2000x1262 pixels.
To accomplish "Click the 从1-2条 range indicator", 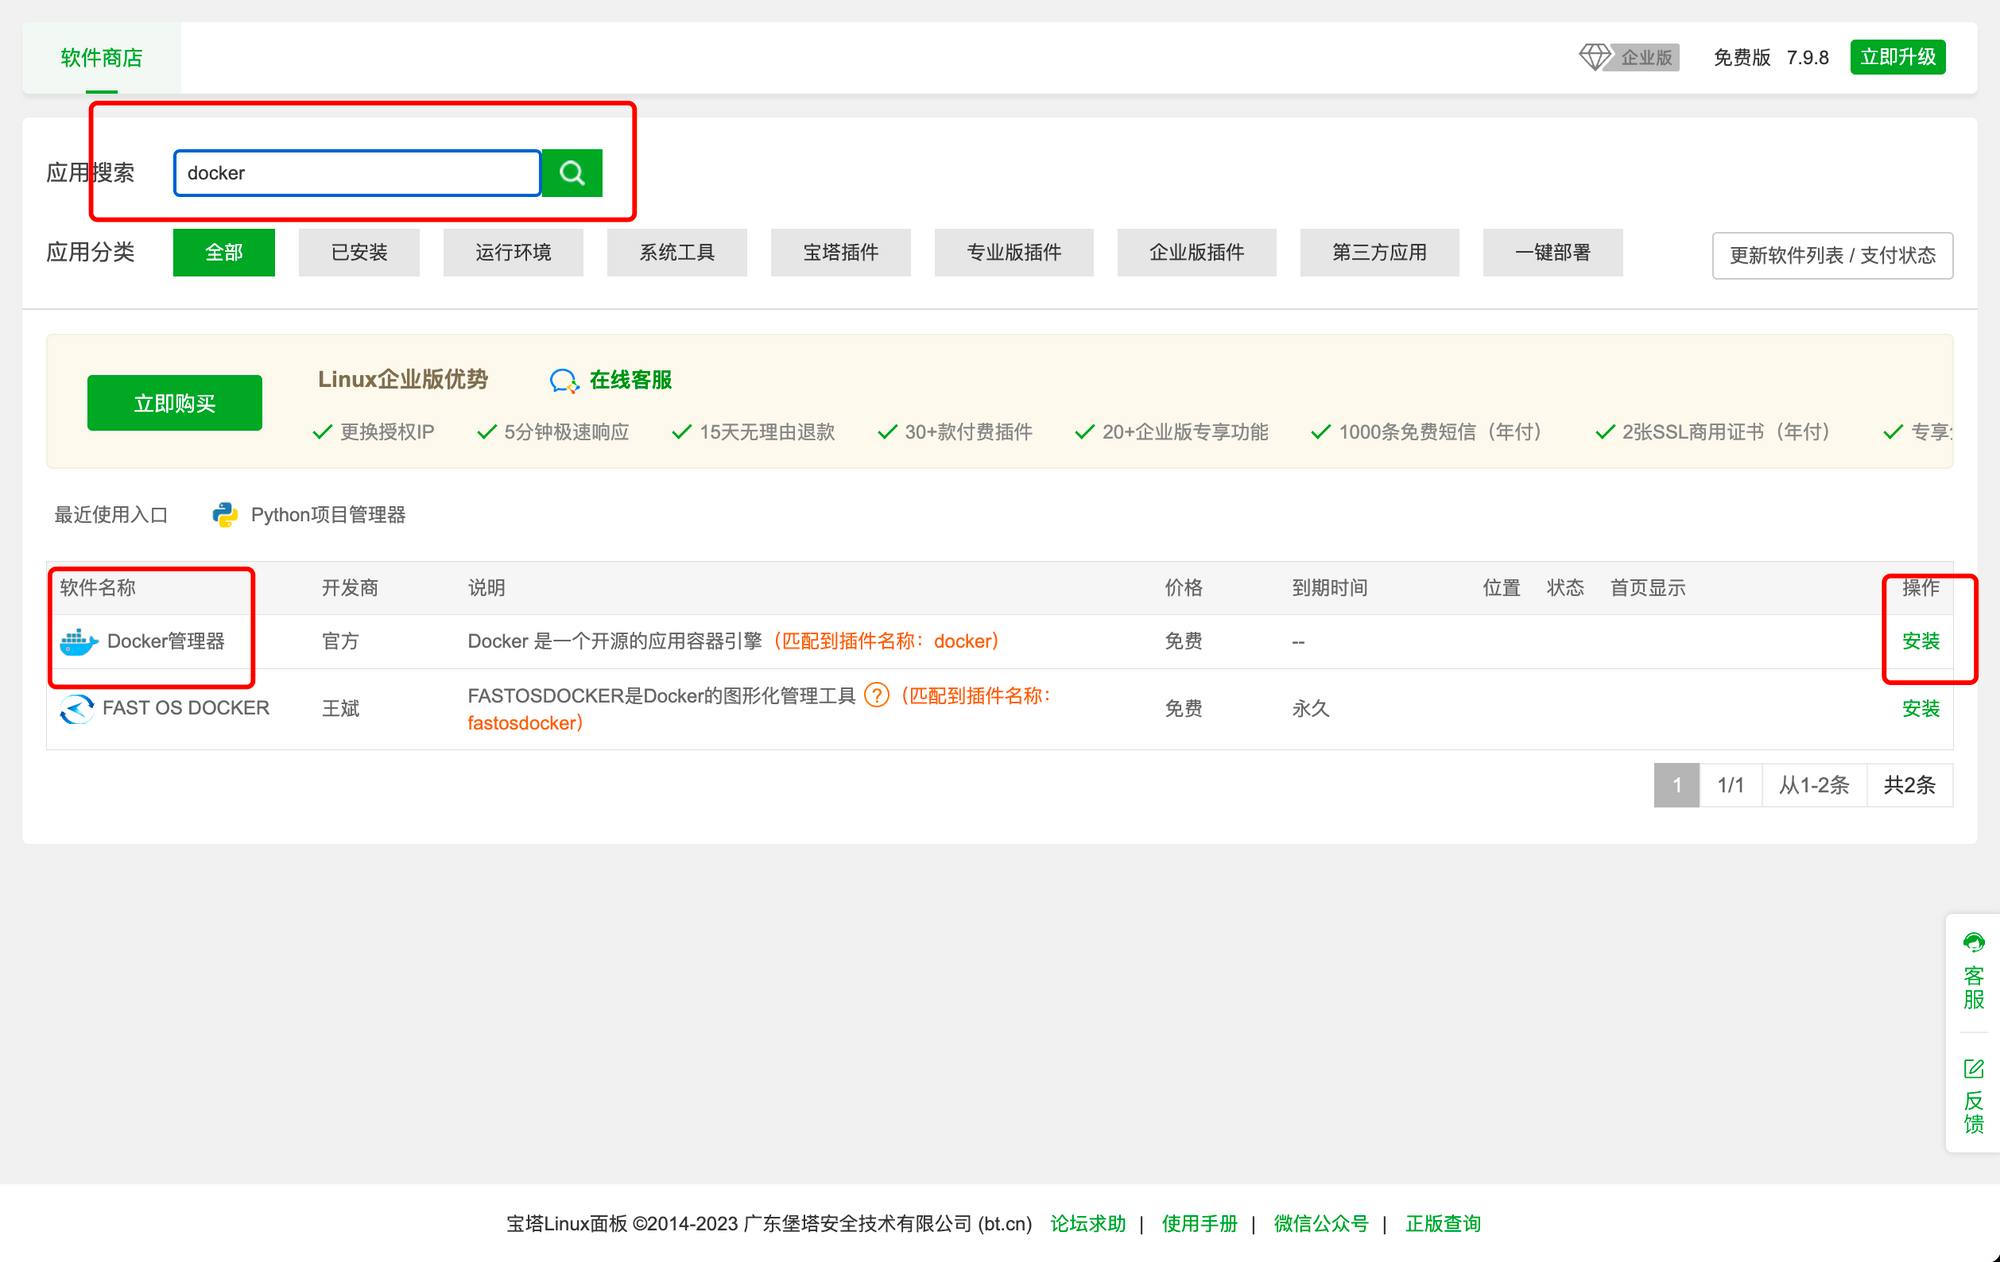I will click(x=1814, y=785).
